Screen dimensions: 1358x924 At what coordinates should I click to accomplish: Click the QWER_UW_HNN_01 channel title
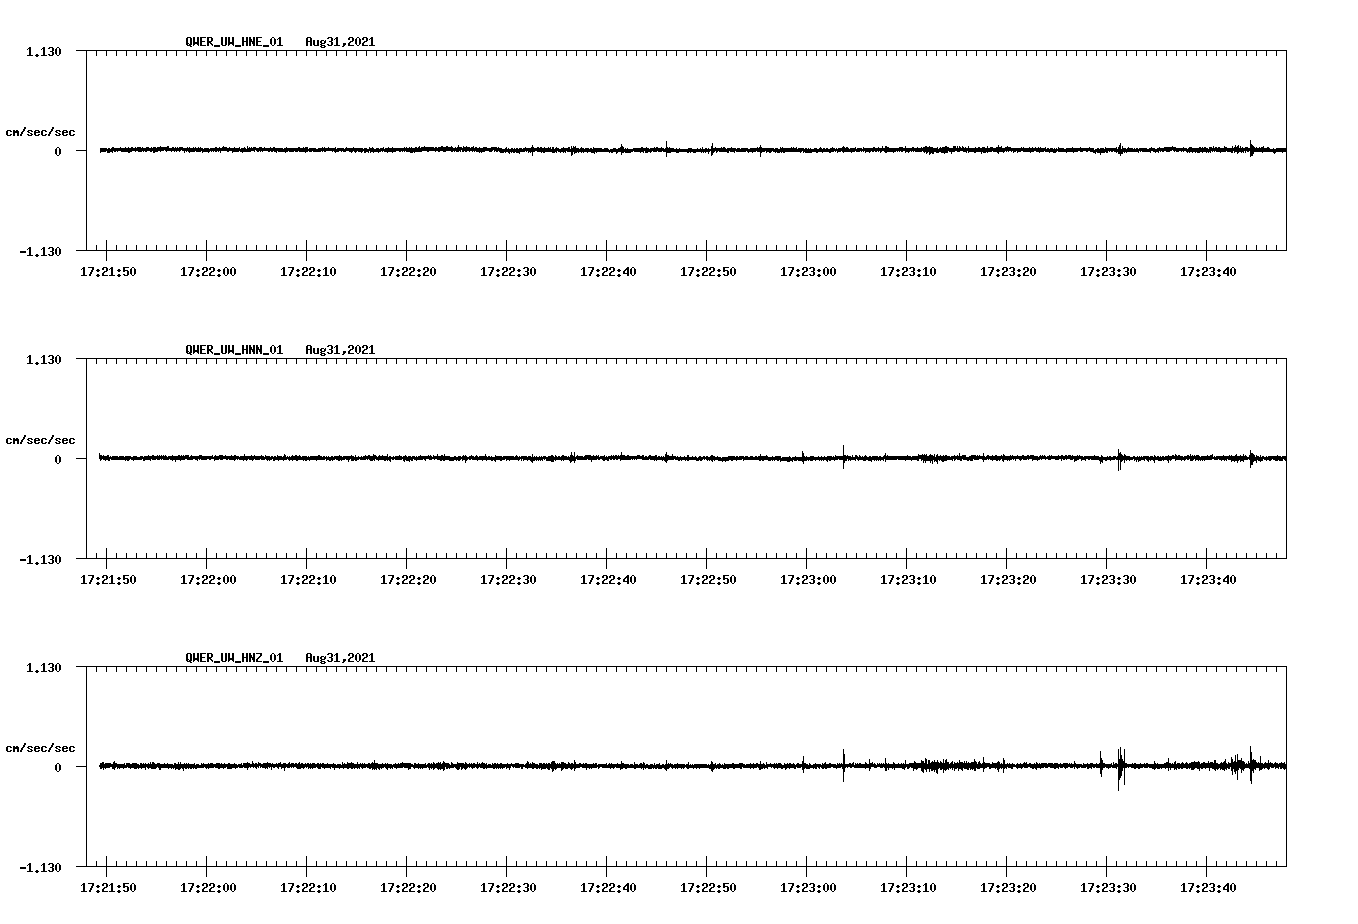pyautogui.click(x=234, y=350)
